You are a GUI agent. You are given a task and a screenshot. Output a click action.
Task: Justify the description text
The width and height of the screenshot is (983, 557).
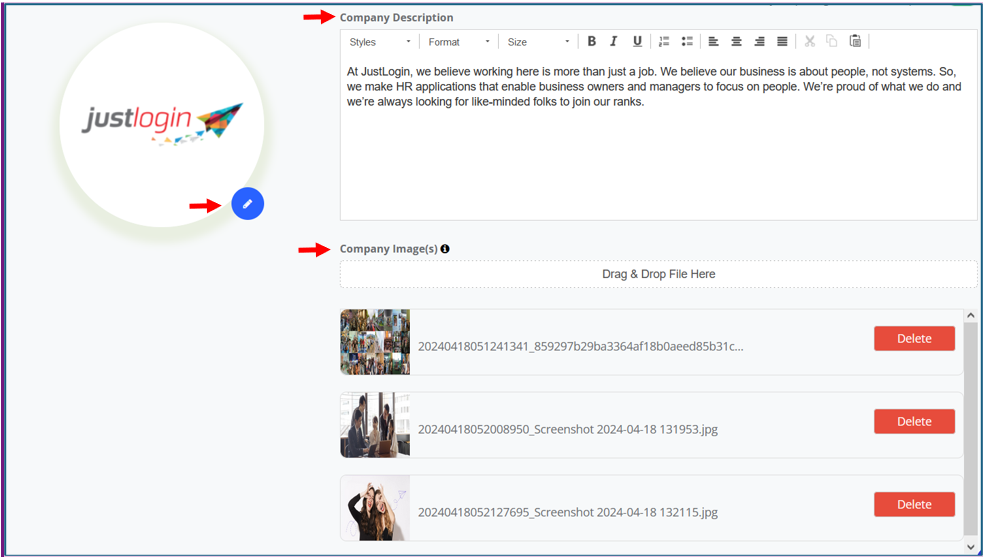pyautogui.click(x=782, y=41)
